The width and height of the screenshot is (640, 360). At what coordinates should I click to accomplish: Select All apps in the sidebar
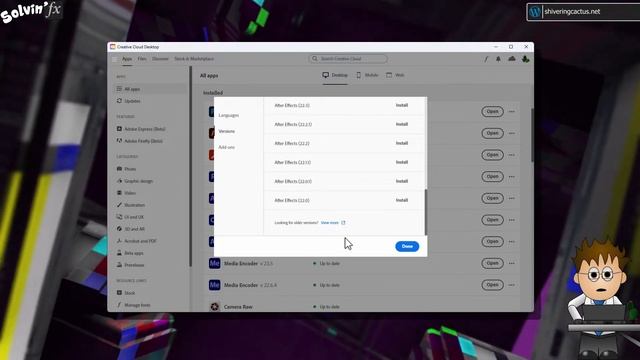click(x=149, y=89)
